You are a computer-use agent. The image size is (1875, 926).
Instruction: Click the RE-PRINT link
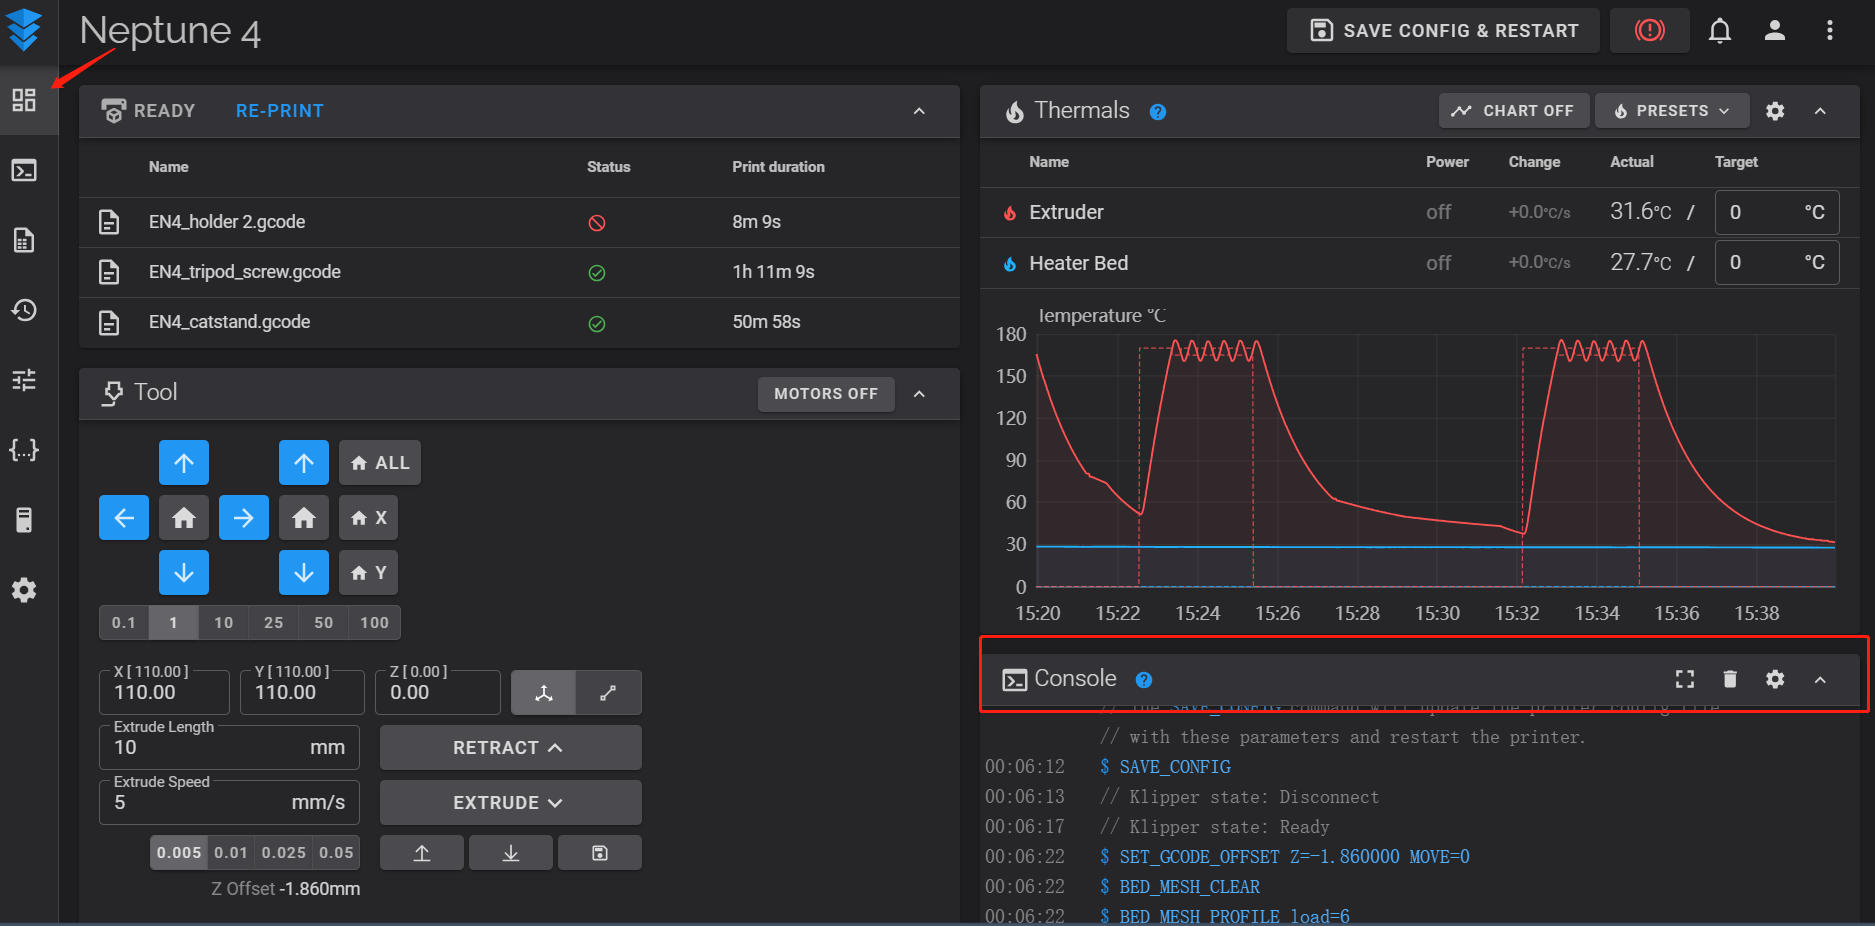point(280,111)
